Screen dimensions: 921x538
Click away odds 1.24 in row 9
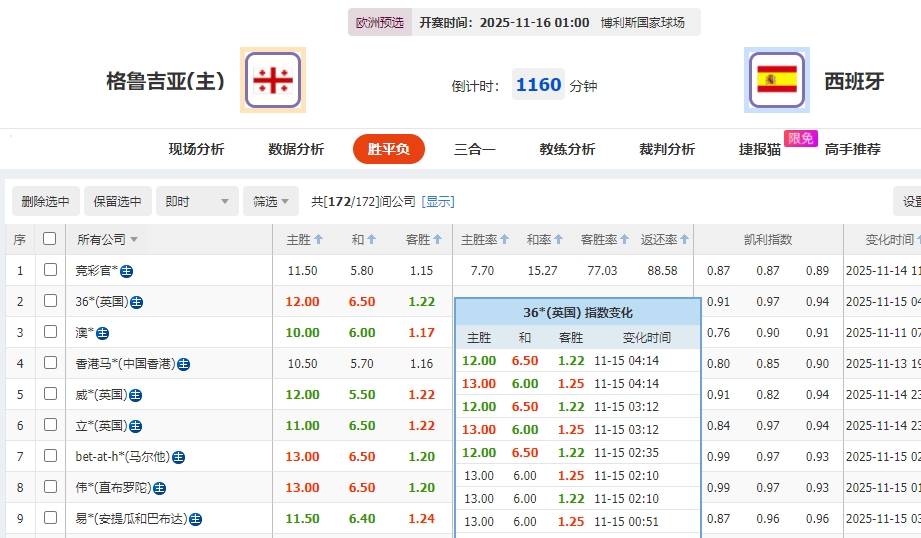tap(422, 519)
